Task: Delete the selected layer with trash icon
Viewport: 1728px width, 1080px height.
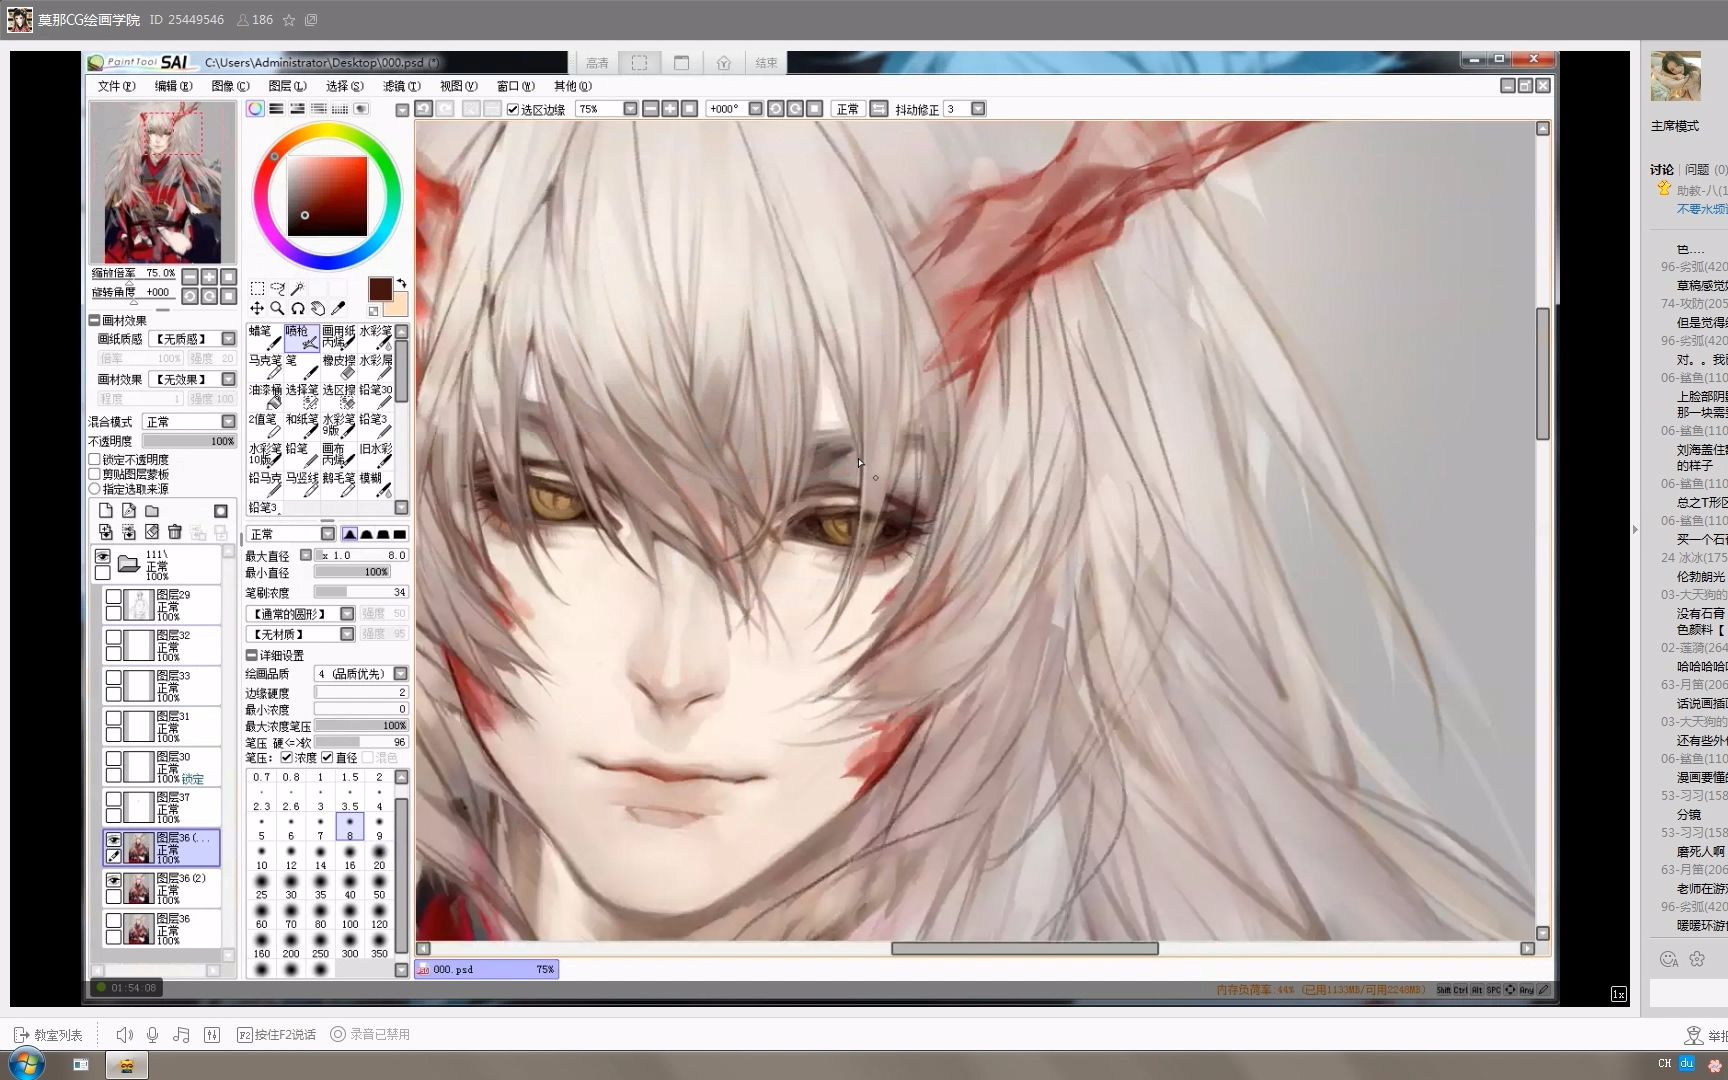Action: (x=175, y=532)
